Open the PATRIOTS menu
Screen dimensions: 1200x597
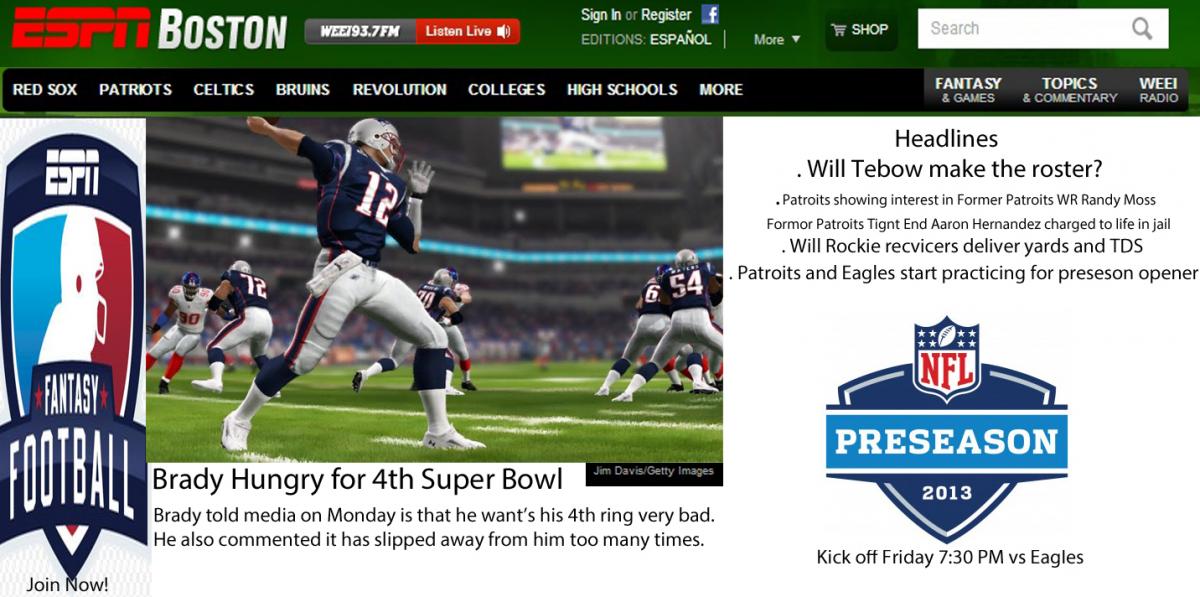[135, 90]
